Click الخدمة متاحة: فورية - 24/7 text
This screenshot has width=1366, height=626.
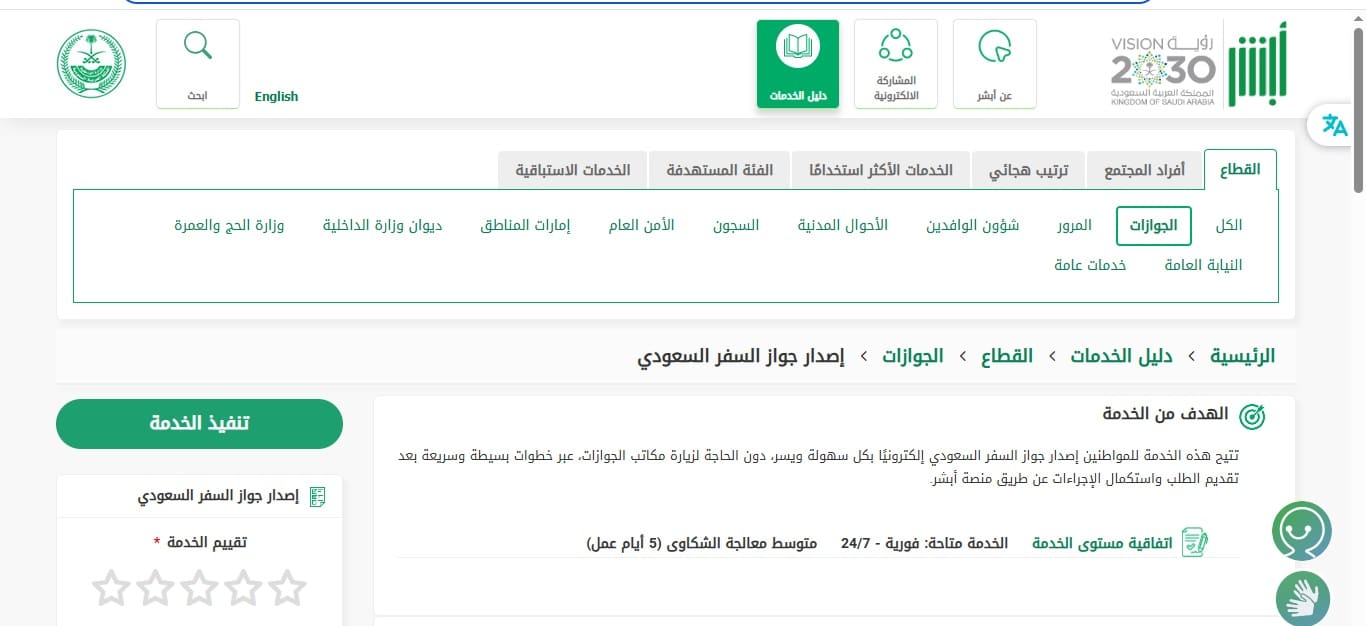(x=924, y=543)
